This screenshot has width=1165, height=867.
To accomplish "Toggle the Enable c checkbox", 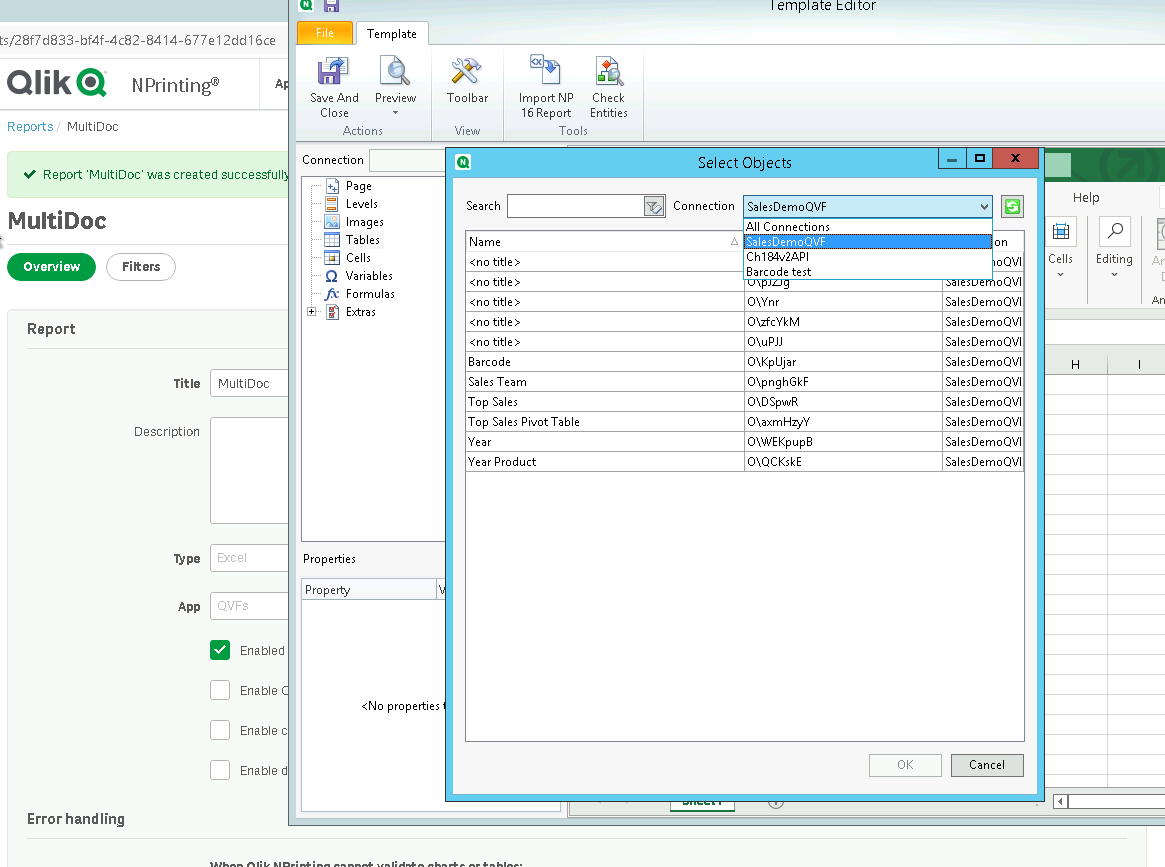I will 220,730.
